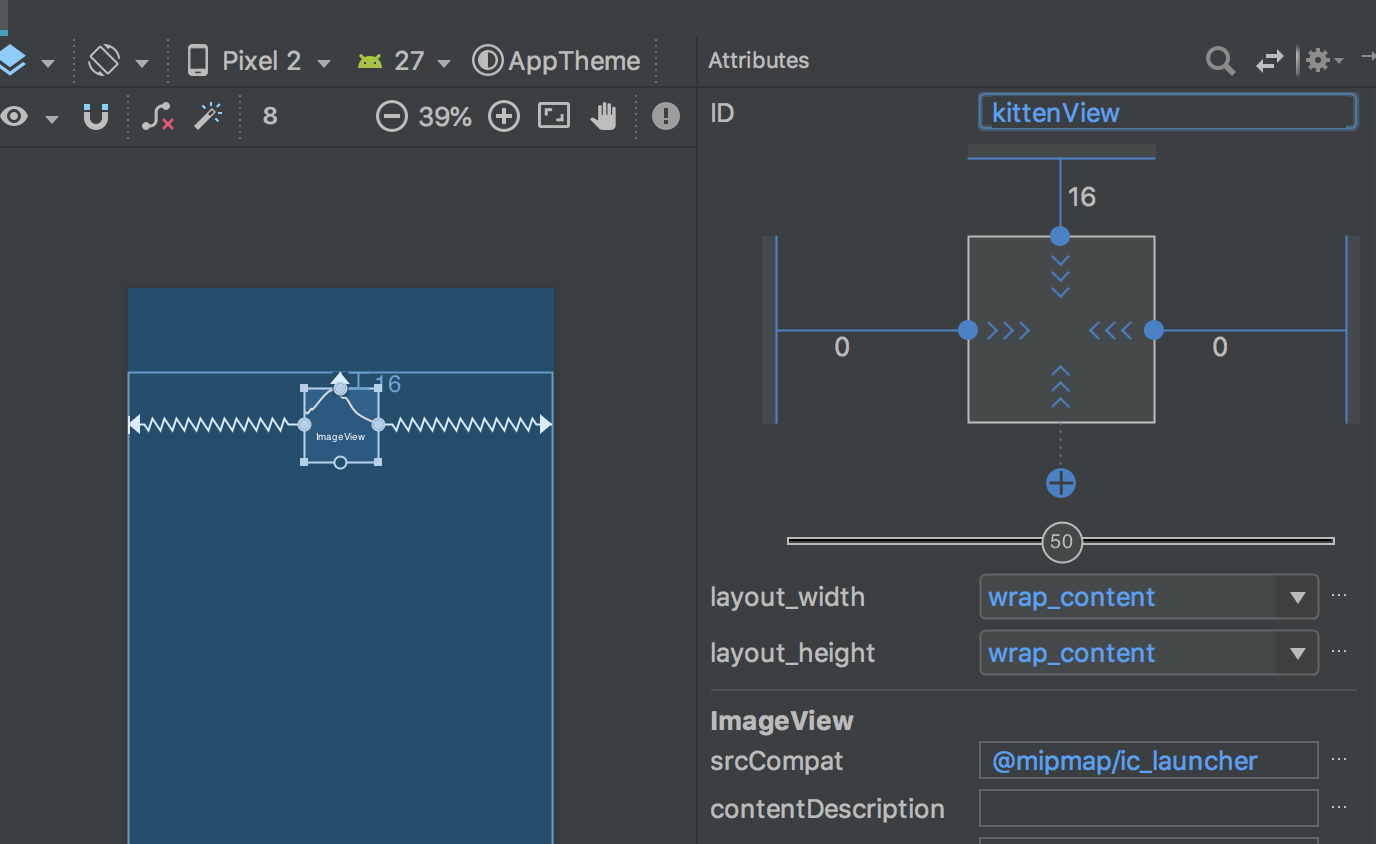Expand the layout_width wrap_content dropdown

coord(1297,597)
